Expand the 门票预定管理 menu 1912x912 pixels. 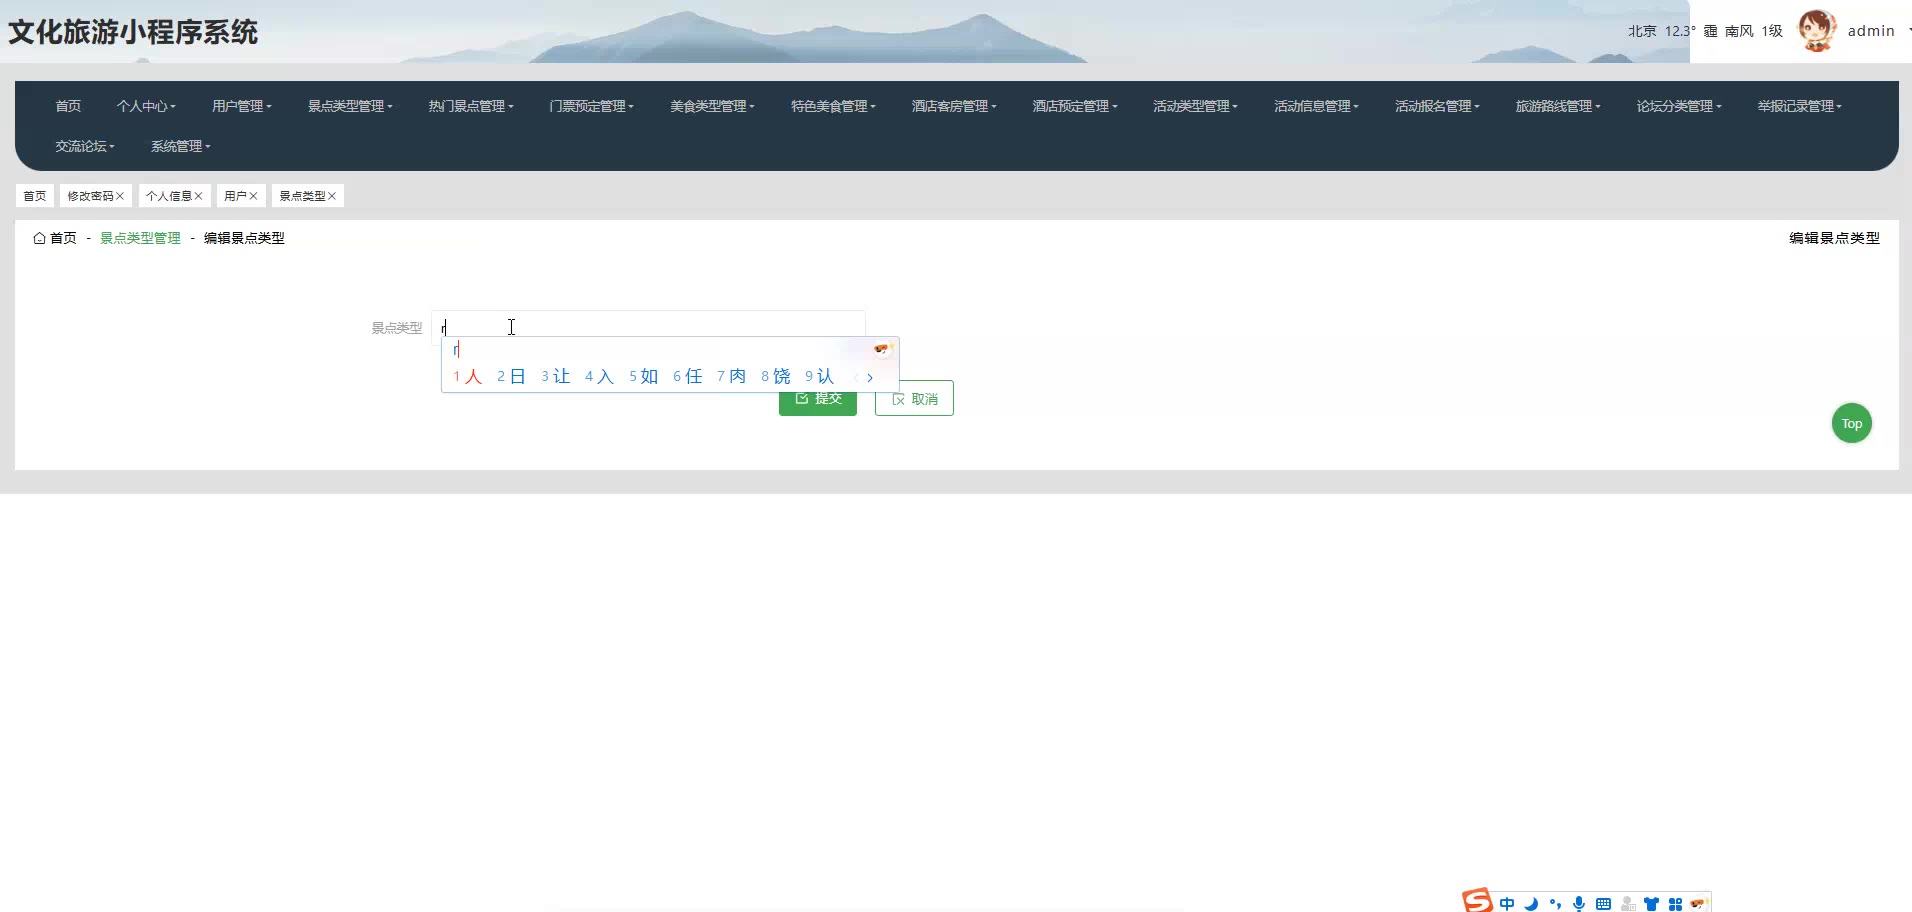[592, 106]
